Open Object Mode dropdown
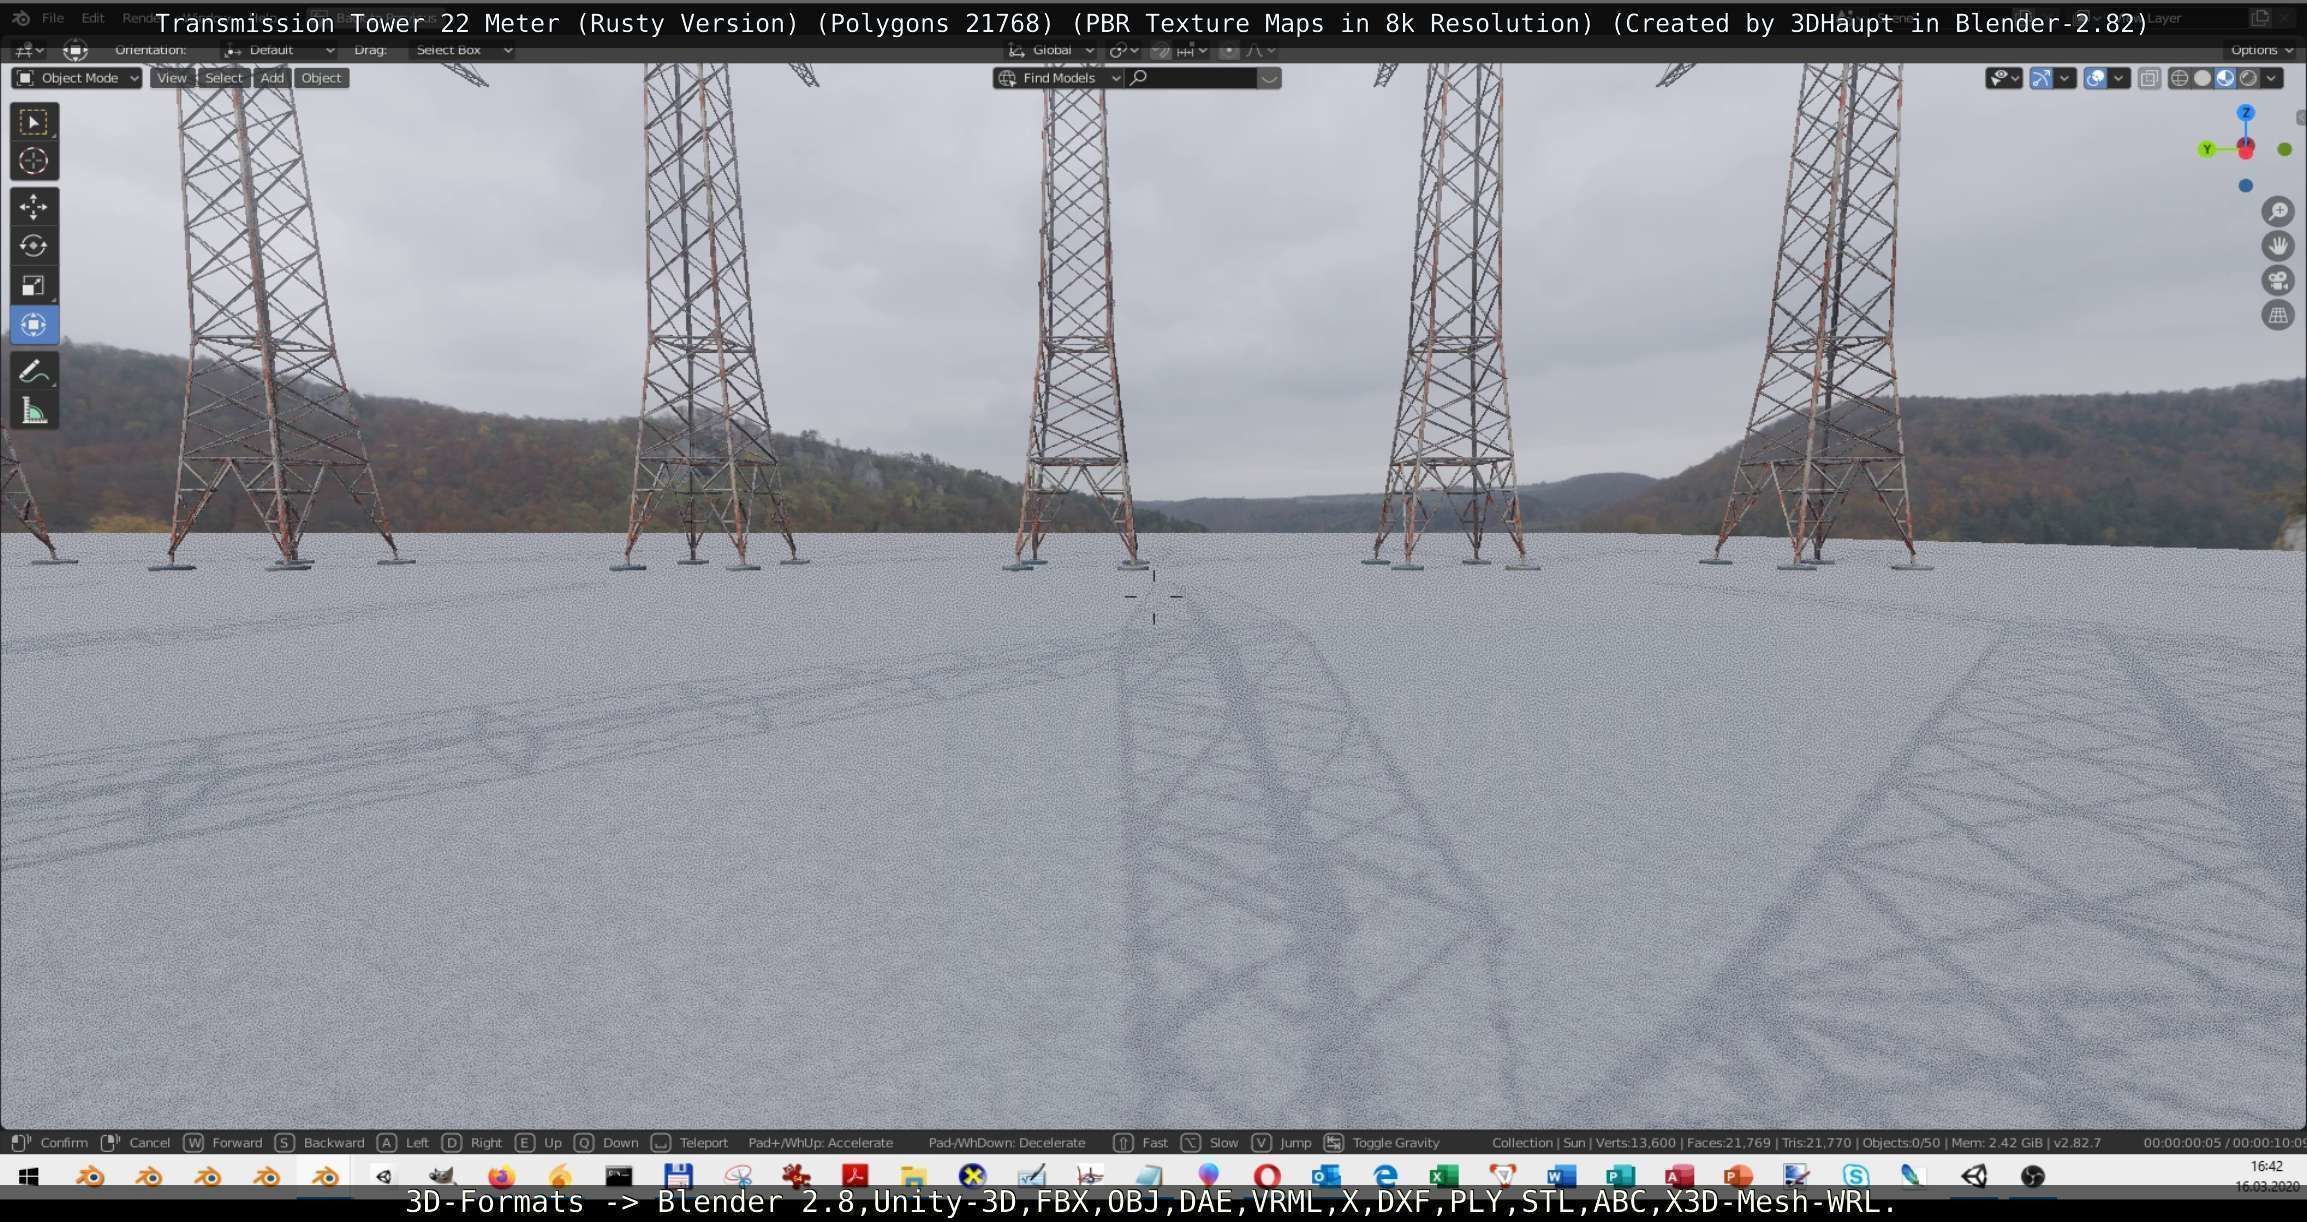This screenshot has width=2307, height=1222. click(x=77, y=78)
